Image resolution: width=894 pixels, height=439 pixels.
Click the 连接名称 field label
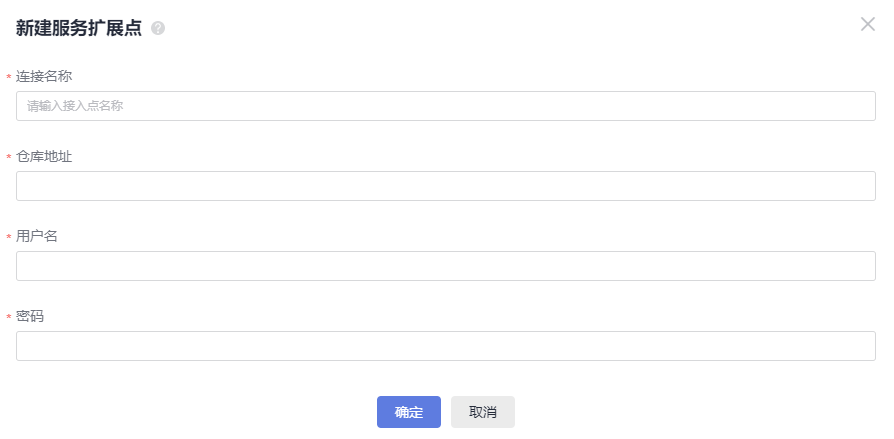point(43,76)
